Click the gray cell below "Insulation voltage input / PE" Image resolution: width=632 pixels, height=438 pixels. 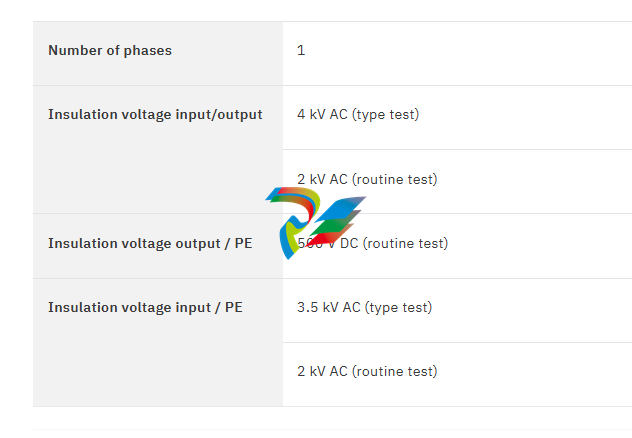click(158, 372)
